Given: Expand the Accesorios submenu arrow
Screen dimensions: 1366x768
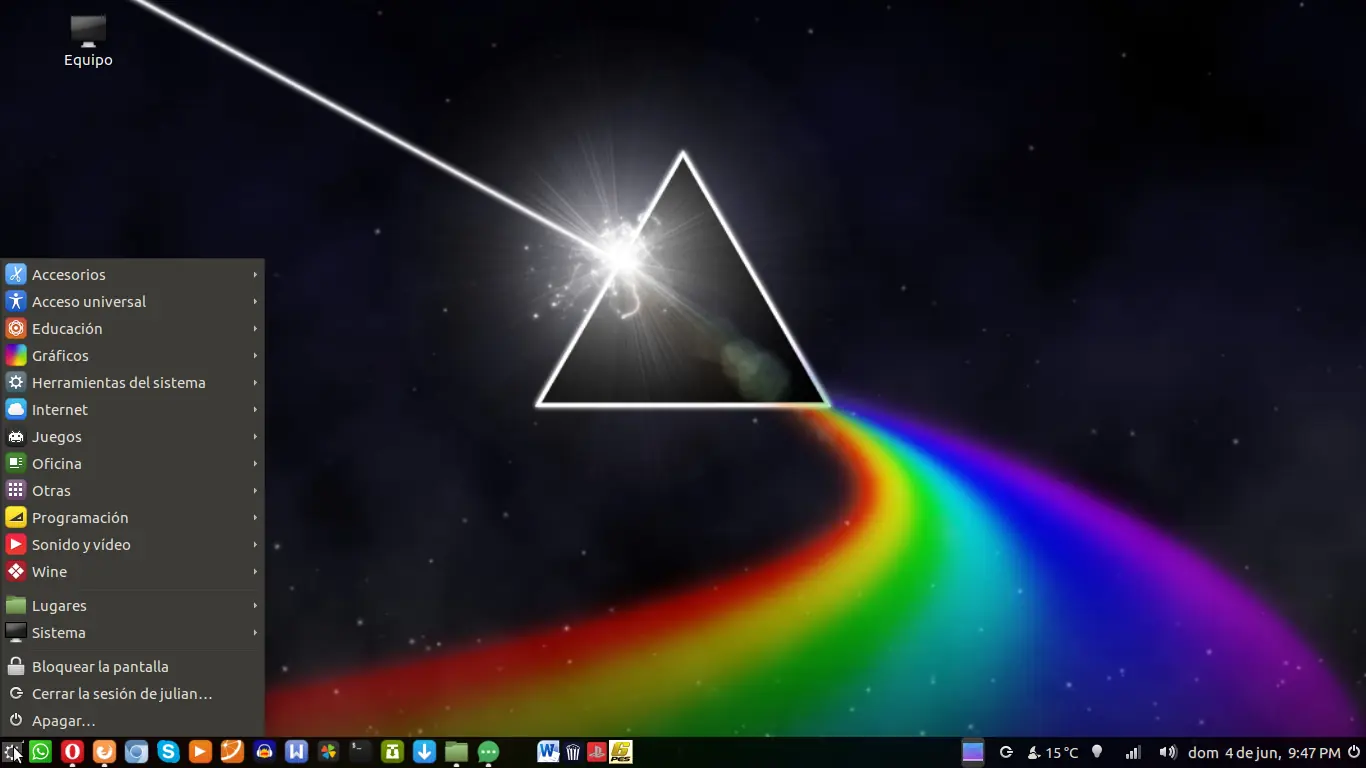Looking at the screenshot, I should tap(256, 274).
